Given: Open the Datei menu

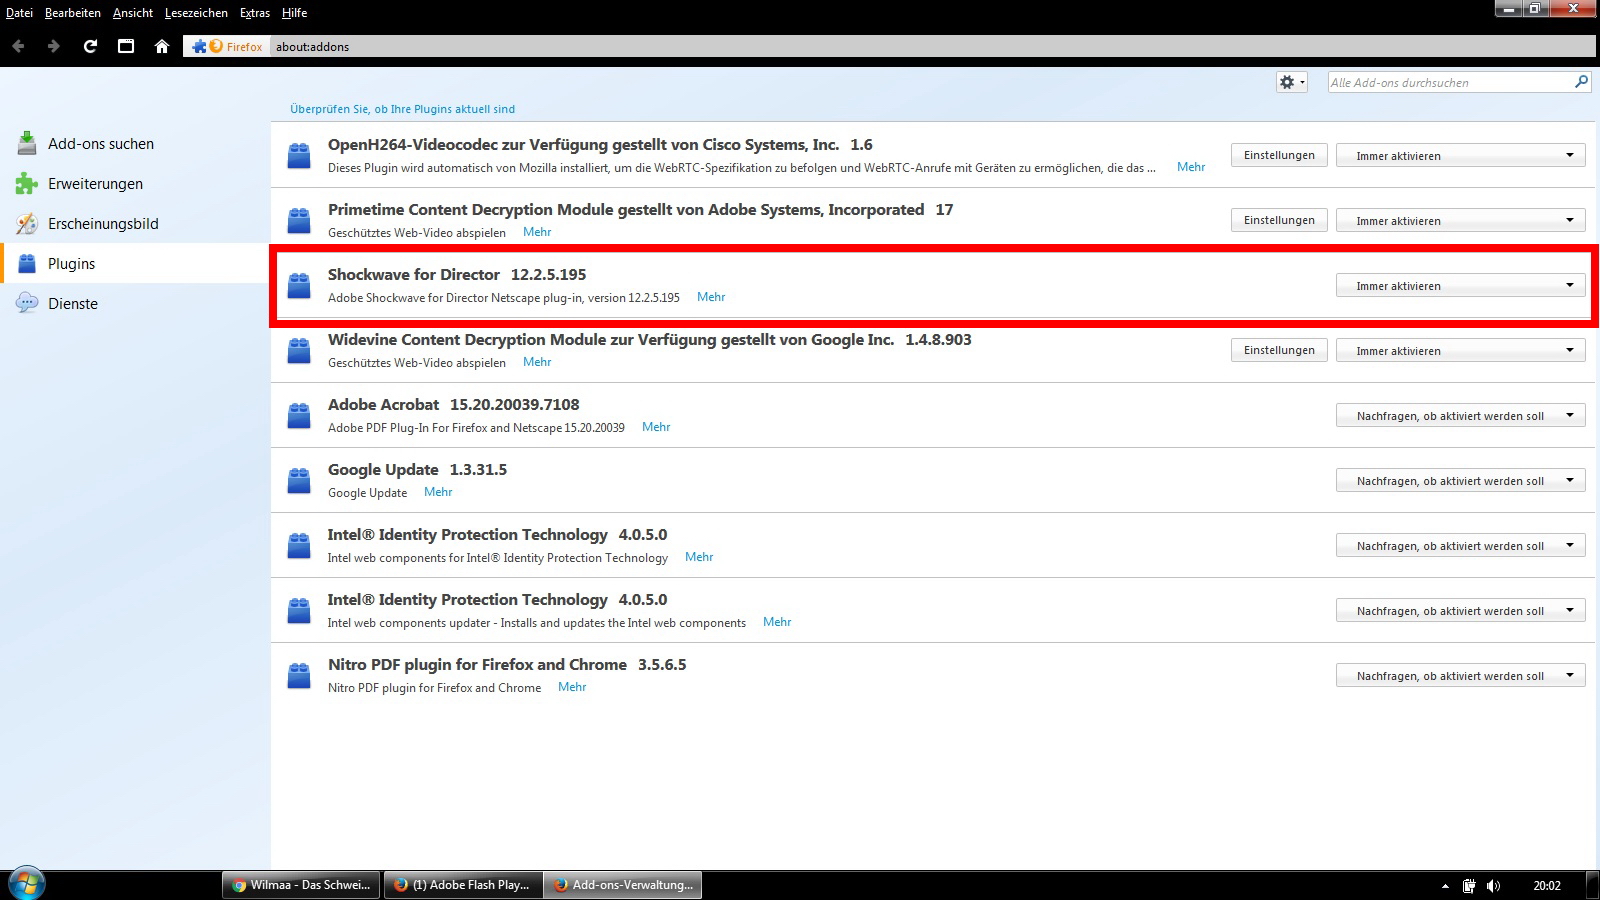Looking at the screenshot, I should coord(19,13).
